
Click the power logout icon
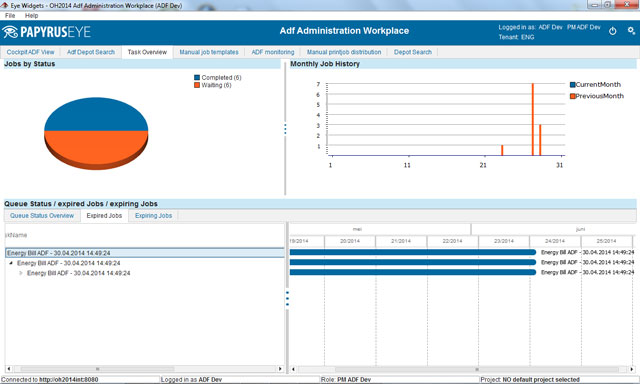(x=612, y=31)
